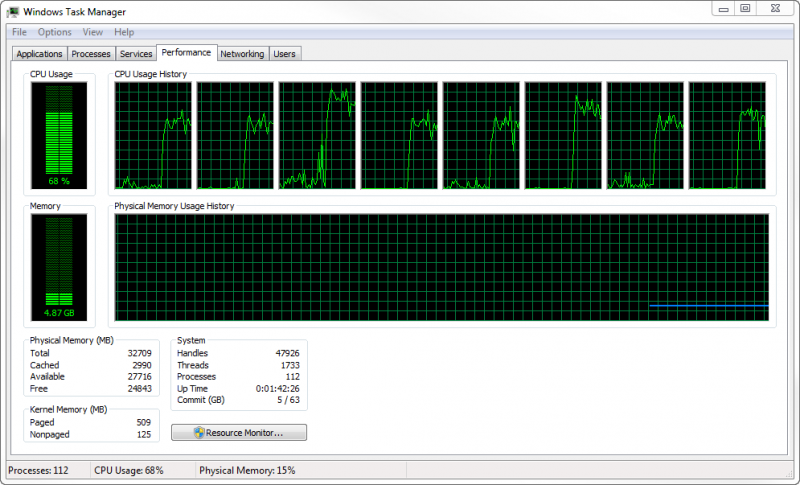
Task: Open the View menu
Action: pyautogui.click(x=93, y=32)
